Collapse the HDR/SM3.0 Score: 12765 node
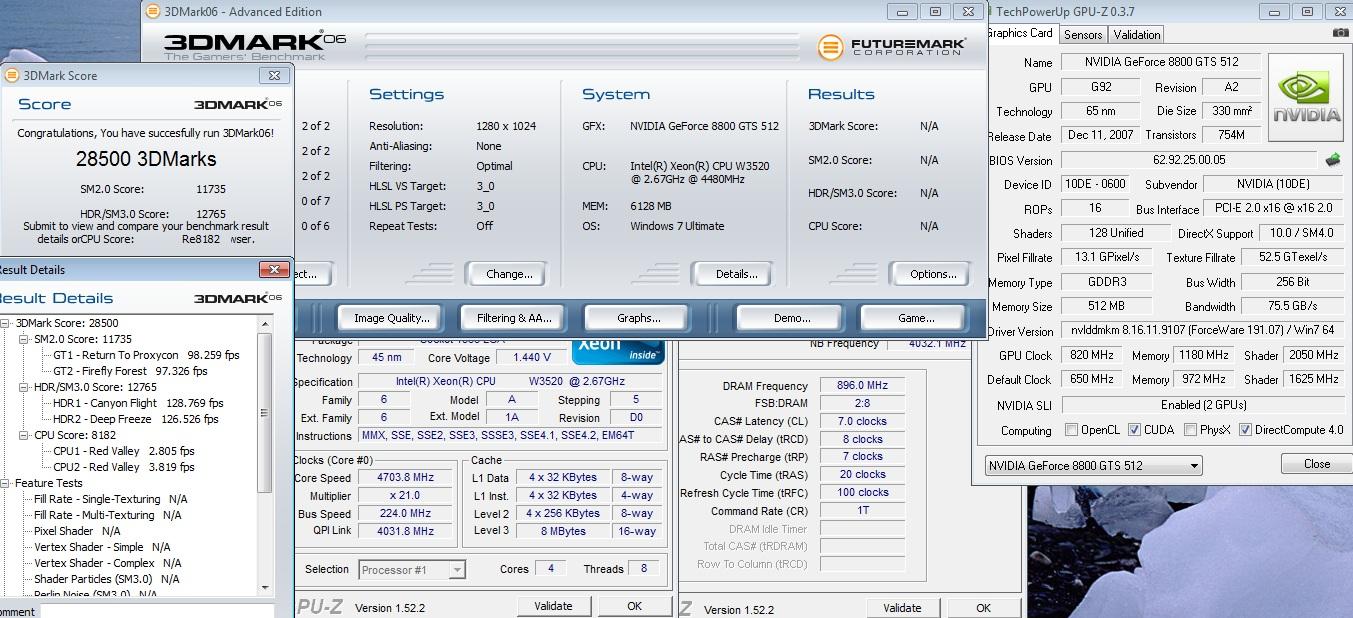Viewport: 1353px width, 618px height. [25, 387]
